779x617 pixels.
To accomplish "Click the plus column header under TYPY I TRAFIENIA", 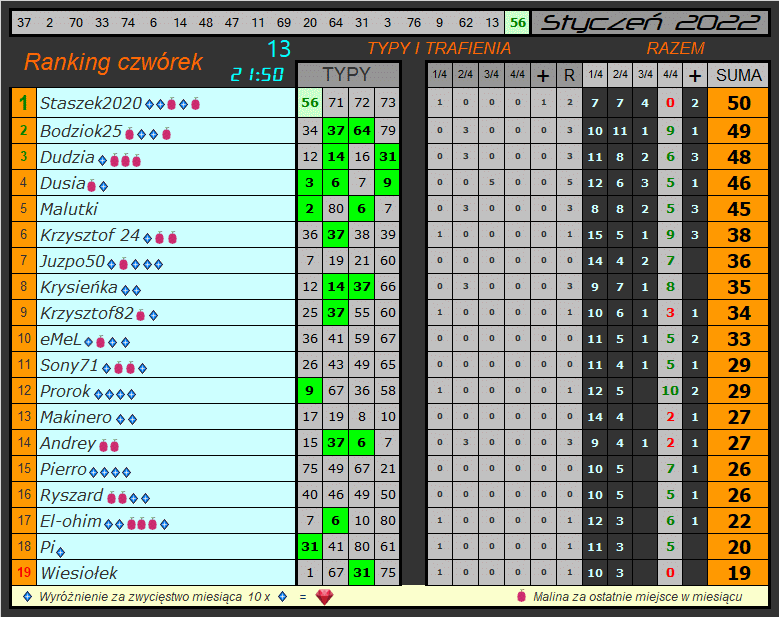I will point(543,76).
